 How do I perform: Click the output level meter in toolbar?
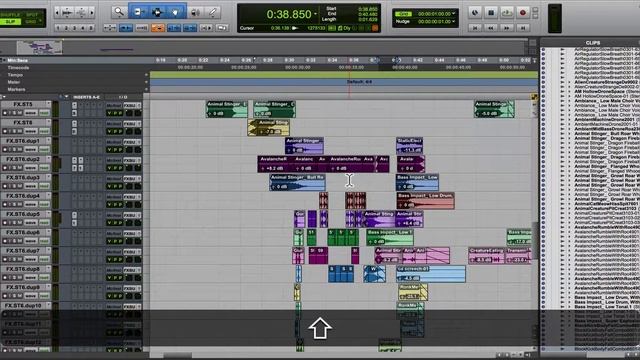tap(555, 18)
